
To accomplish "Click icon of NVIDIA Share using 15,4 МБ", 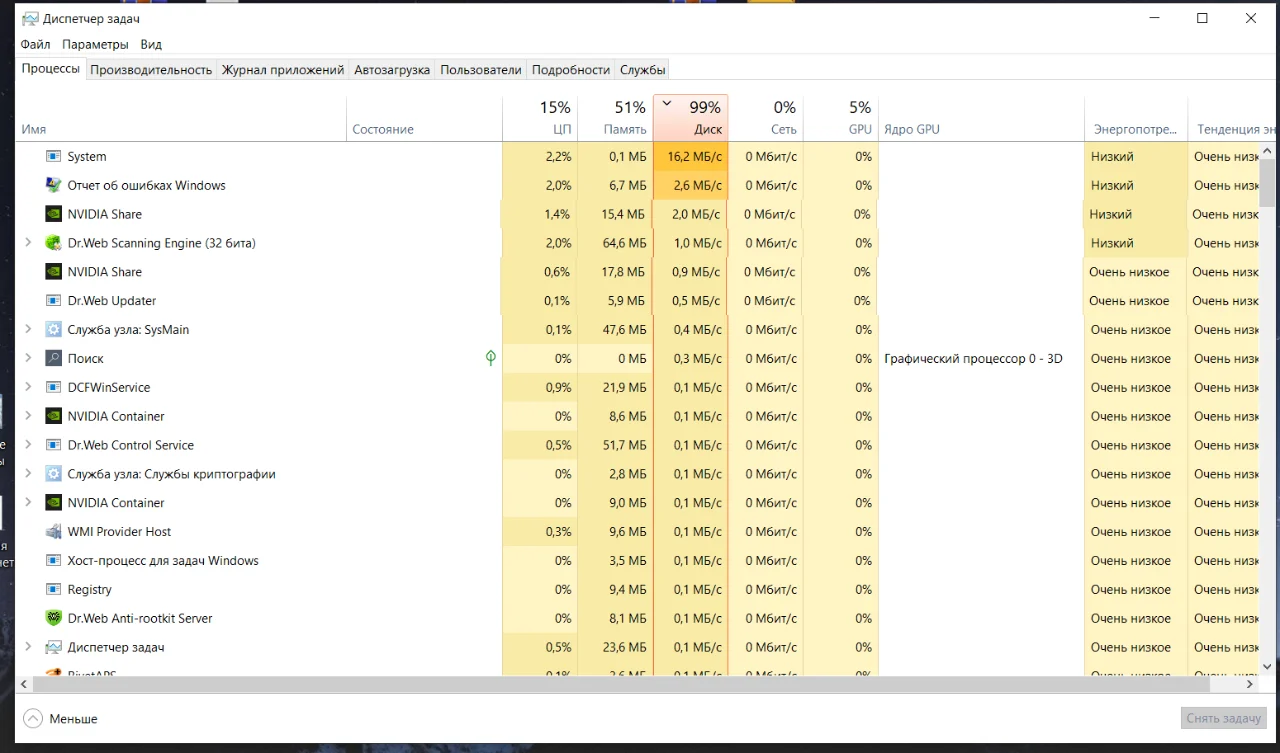I will [x=54, y=214].
